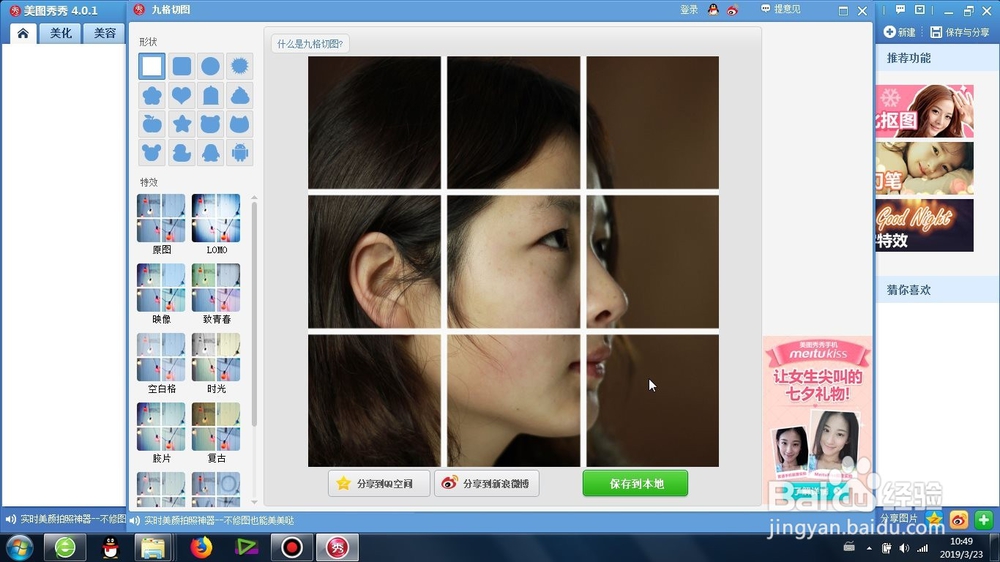
Task: Select the duck shape
Action: pyautogui.click(x=182, y=152)
